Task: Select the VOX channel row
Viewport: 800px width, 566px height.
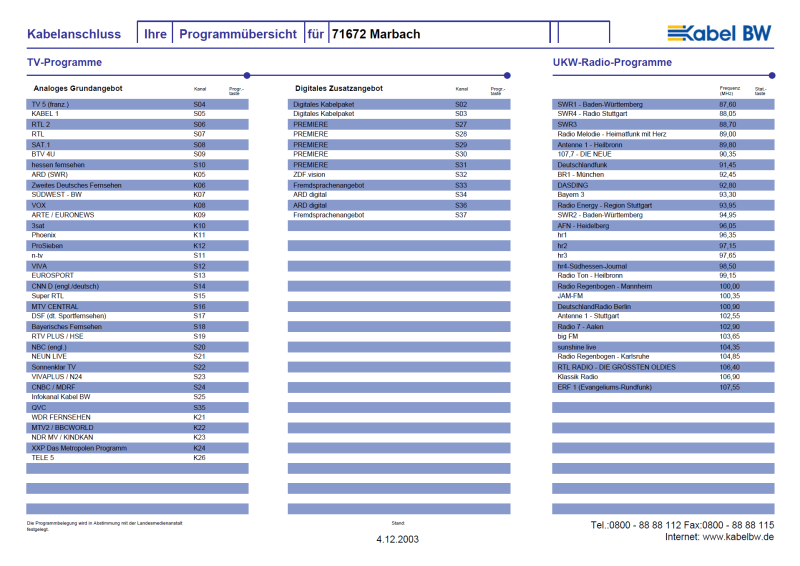Action: (137, 205)
